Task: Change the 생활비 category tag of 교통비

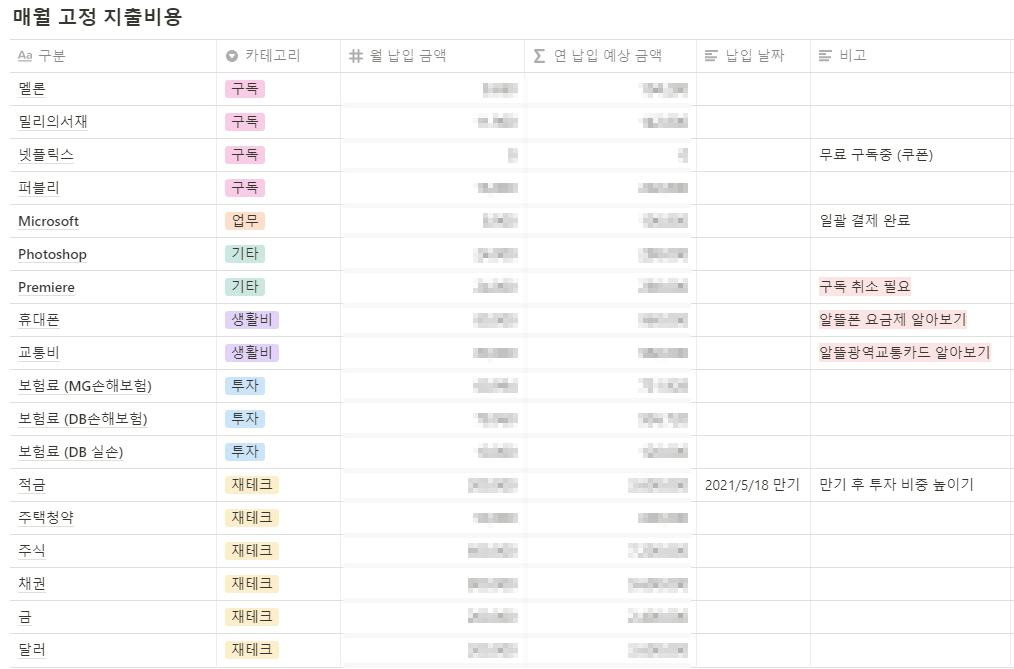Action: click(252, 352)
